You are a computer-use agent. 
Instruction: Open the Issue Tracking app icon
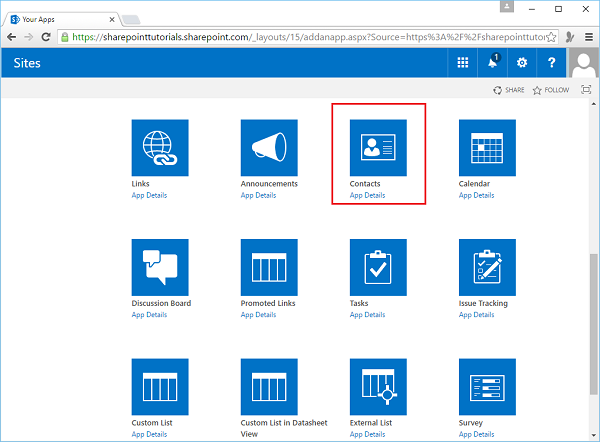pos(487,267)
